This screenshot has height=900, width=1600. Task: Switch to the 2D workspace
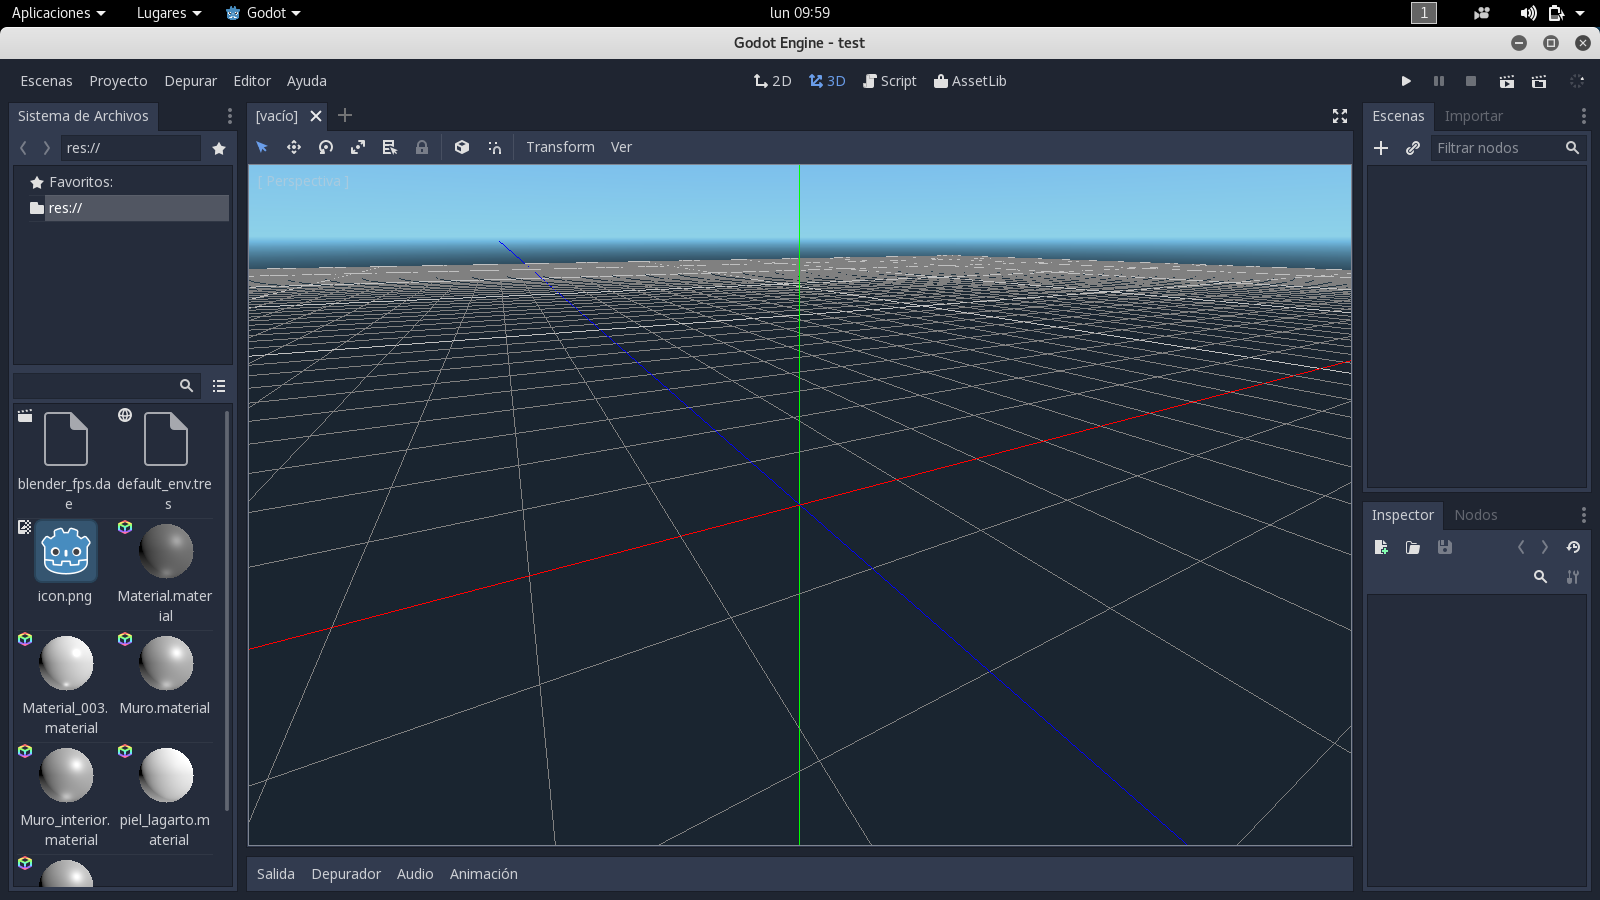[772, 81]
